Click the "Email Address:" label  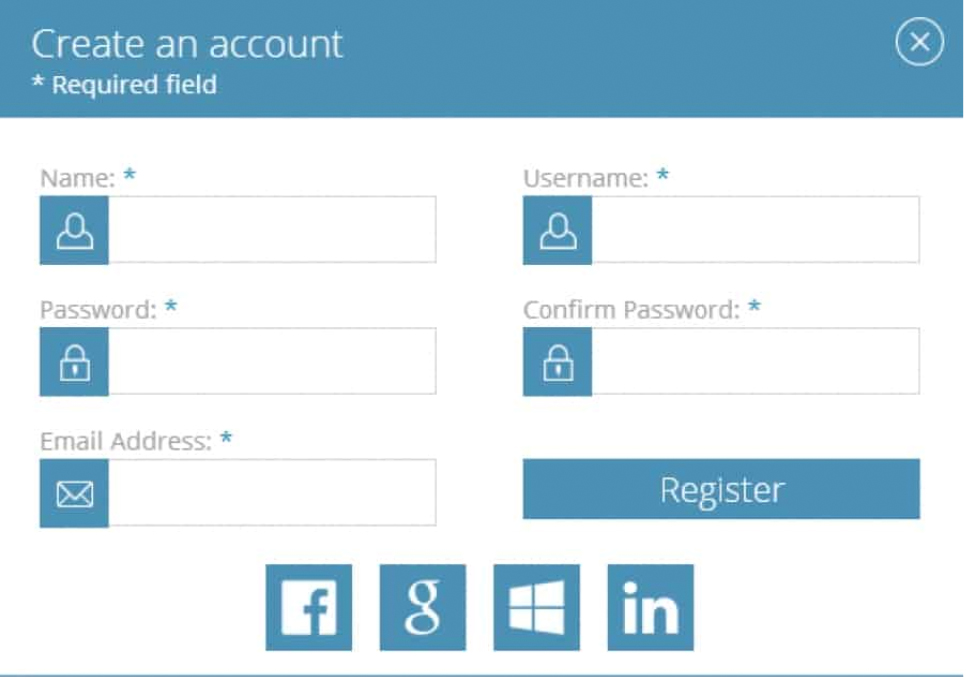(126, 441)
